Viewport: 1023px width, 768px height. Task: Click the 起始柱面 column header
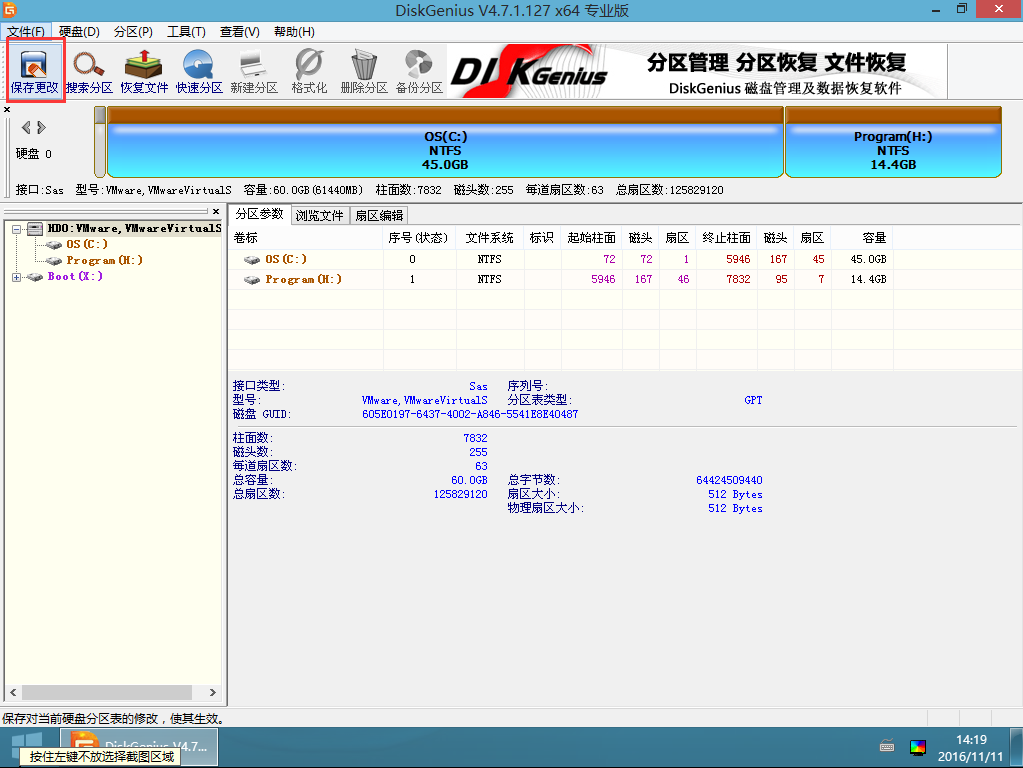pyautogui.click(x=591, y=238)
